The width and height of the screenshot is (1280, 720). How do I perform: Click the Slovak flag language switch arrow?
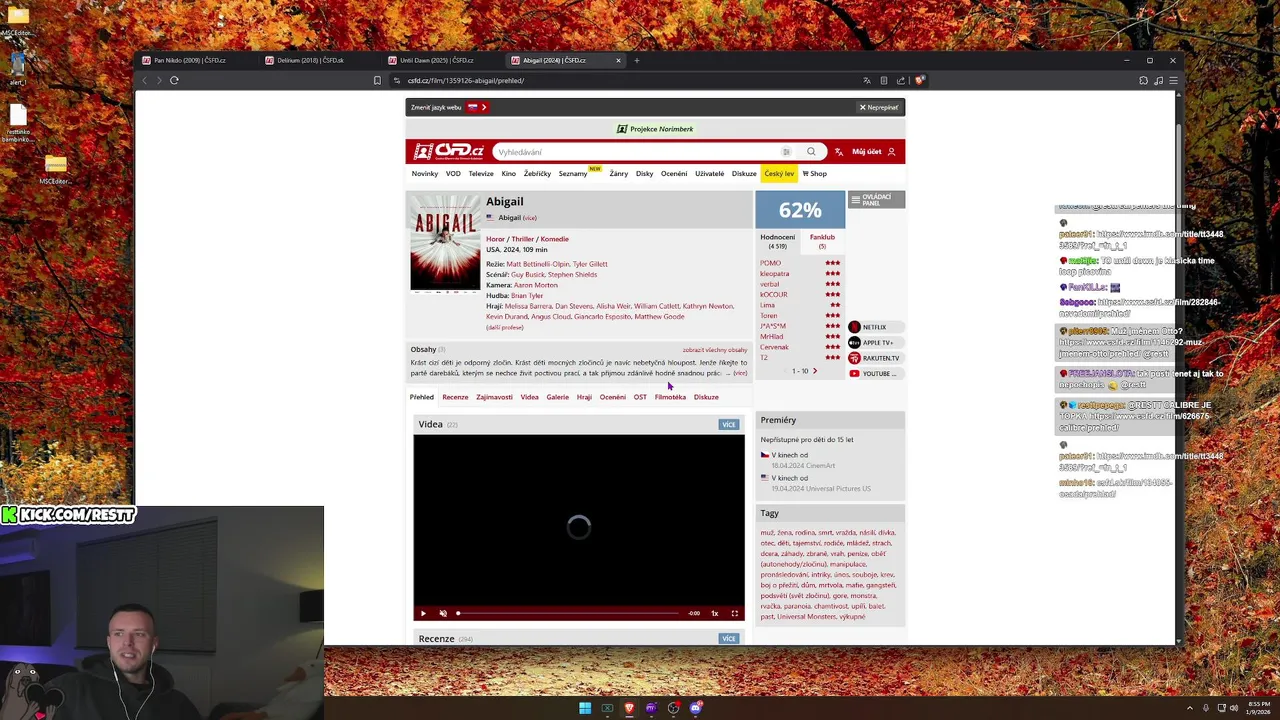pos(478,107)
